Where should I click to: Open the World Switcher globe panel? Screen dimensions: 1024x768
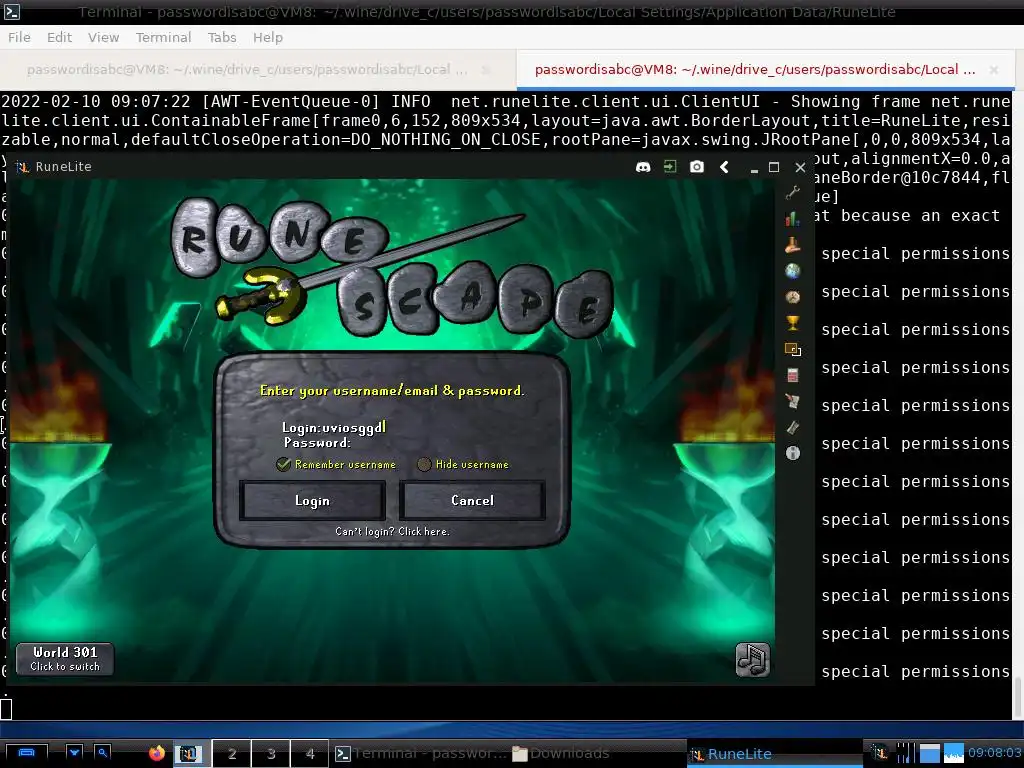tap(793, 271)
